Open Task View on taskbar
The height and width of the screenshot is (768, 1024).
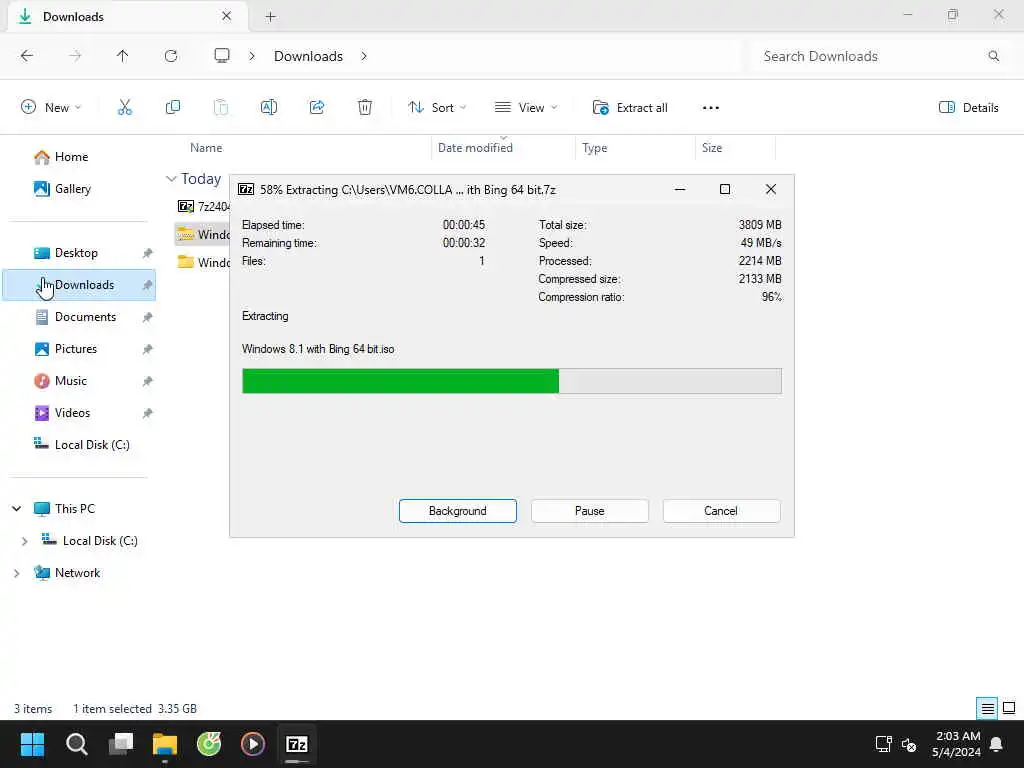(x=121, y=744)
